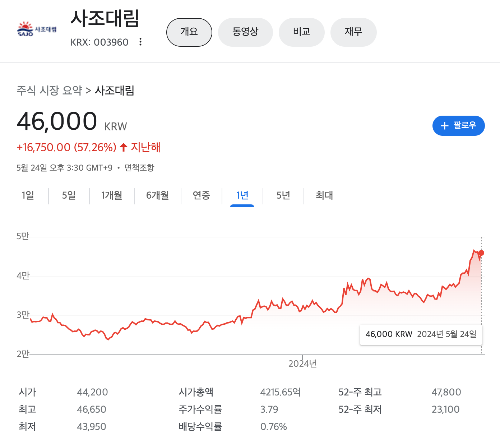Select the 1일 chart range
The height and width of the screenshot is (438, 500).
[x=28, y=195]
